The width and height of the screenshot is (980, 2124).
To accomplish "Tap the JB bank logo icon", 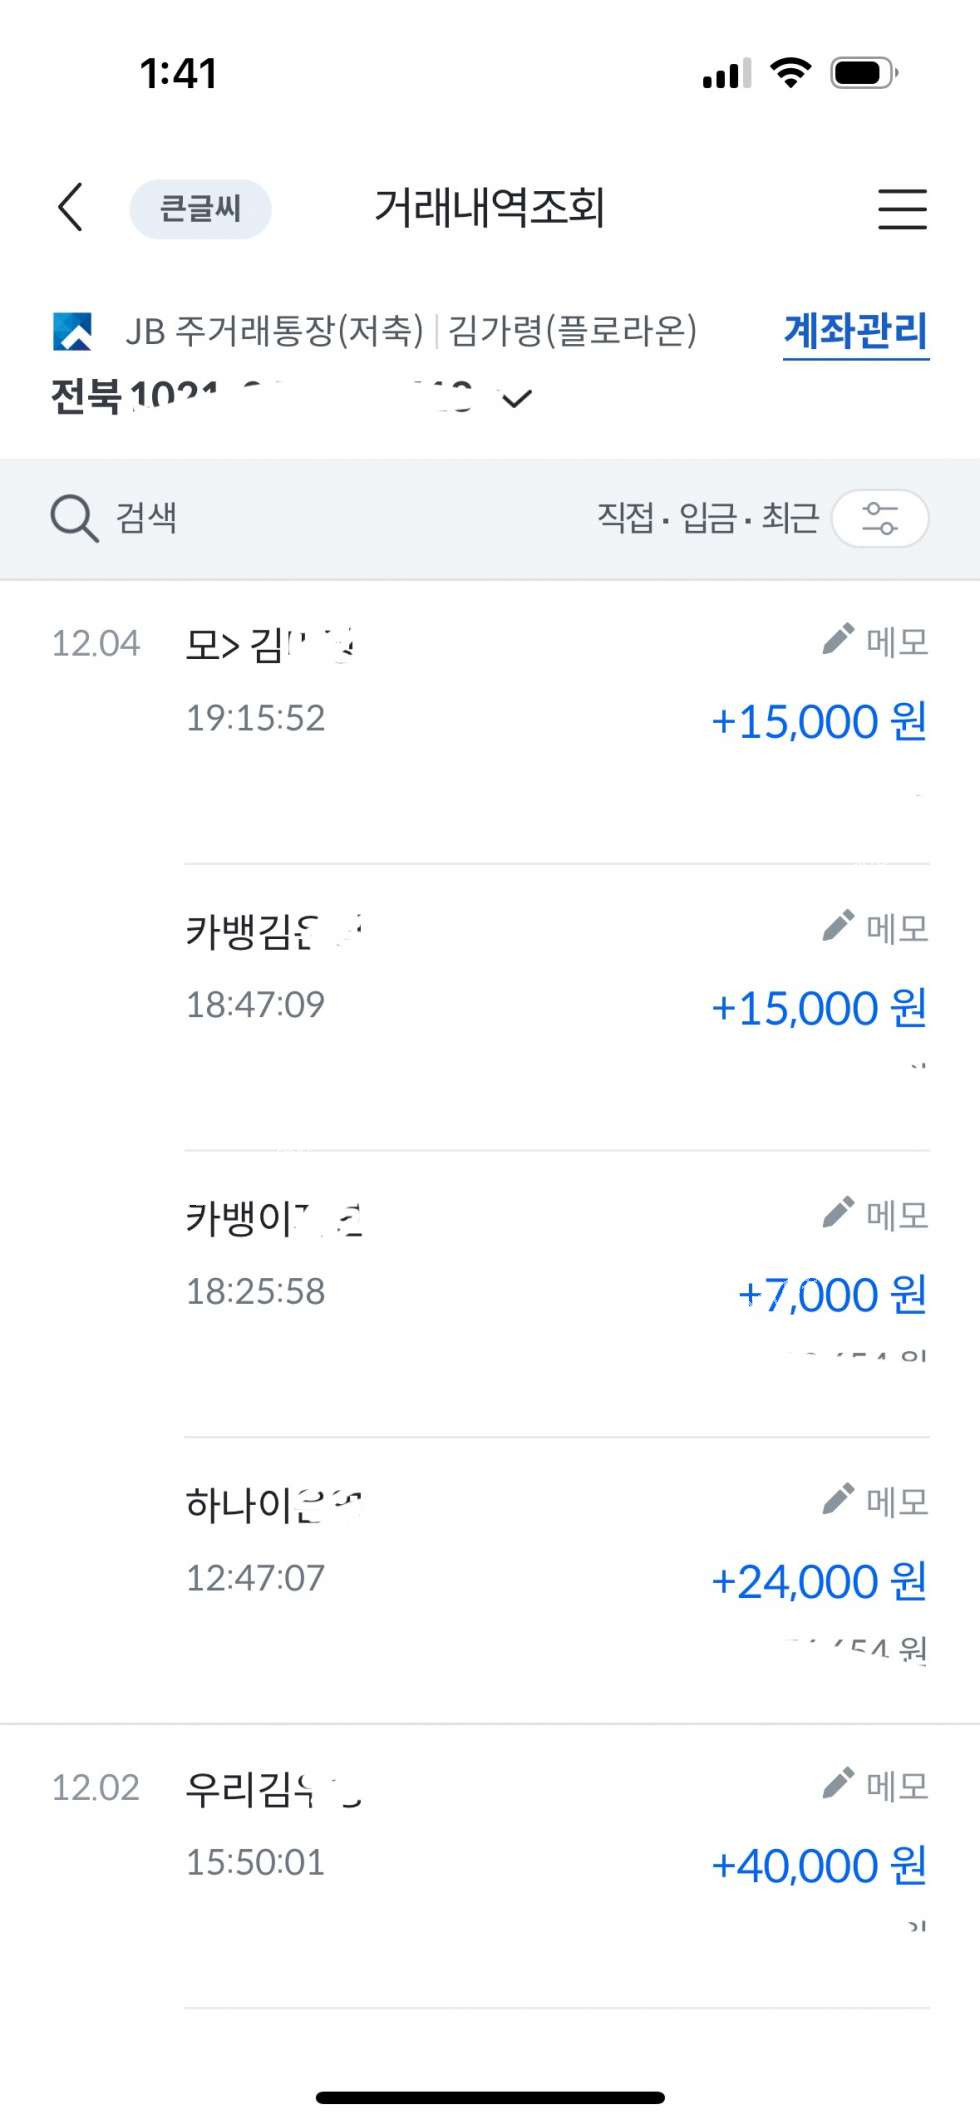I will pyautogui.click(x=72, y=332).
